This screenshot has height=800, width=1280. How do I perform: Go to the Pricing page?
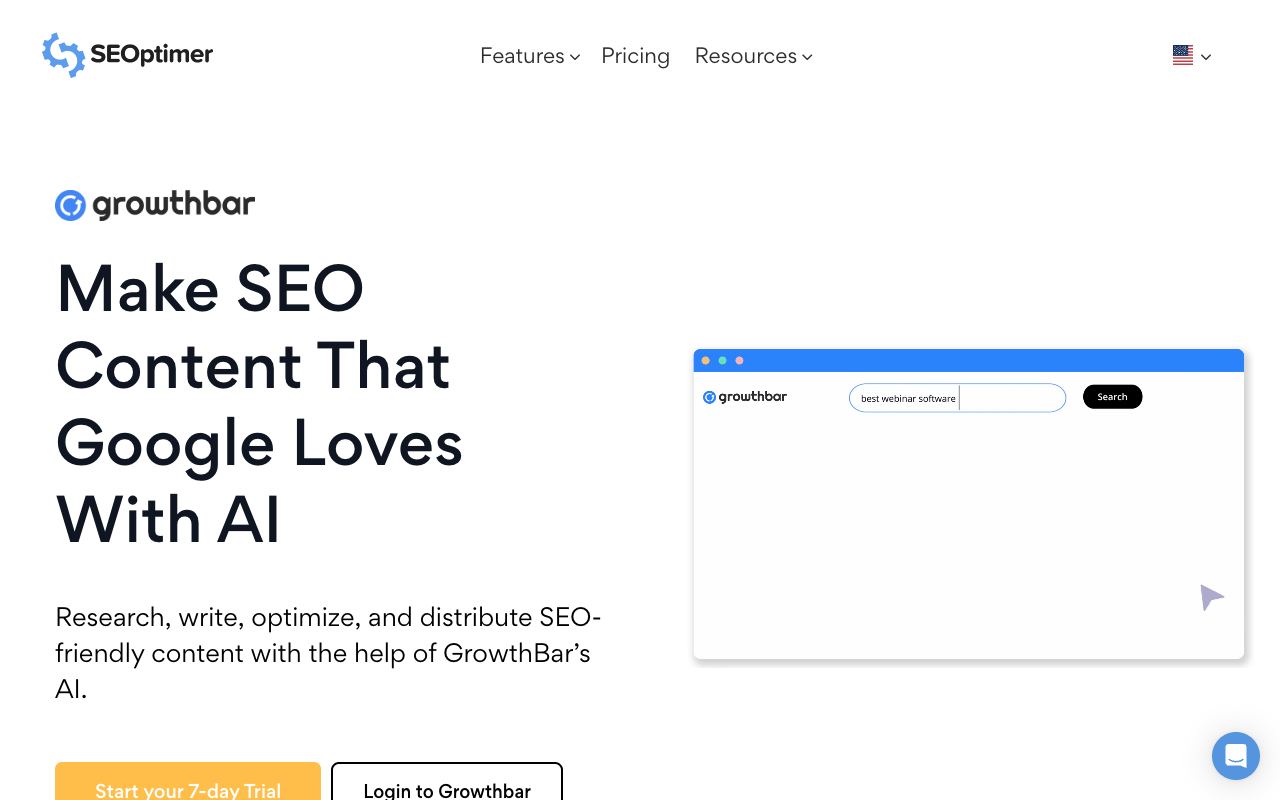click(635, 56)
